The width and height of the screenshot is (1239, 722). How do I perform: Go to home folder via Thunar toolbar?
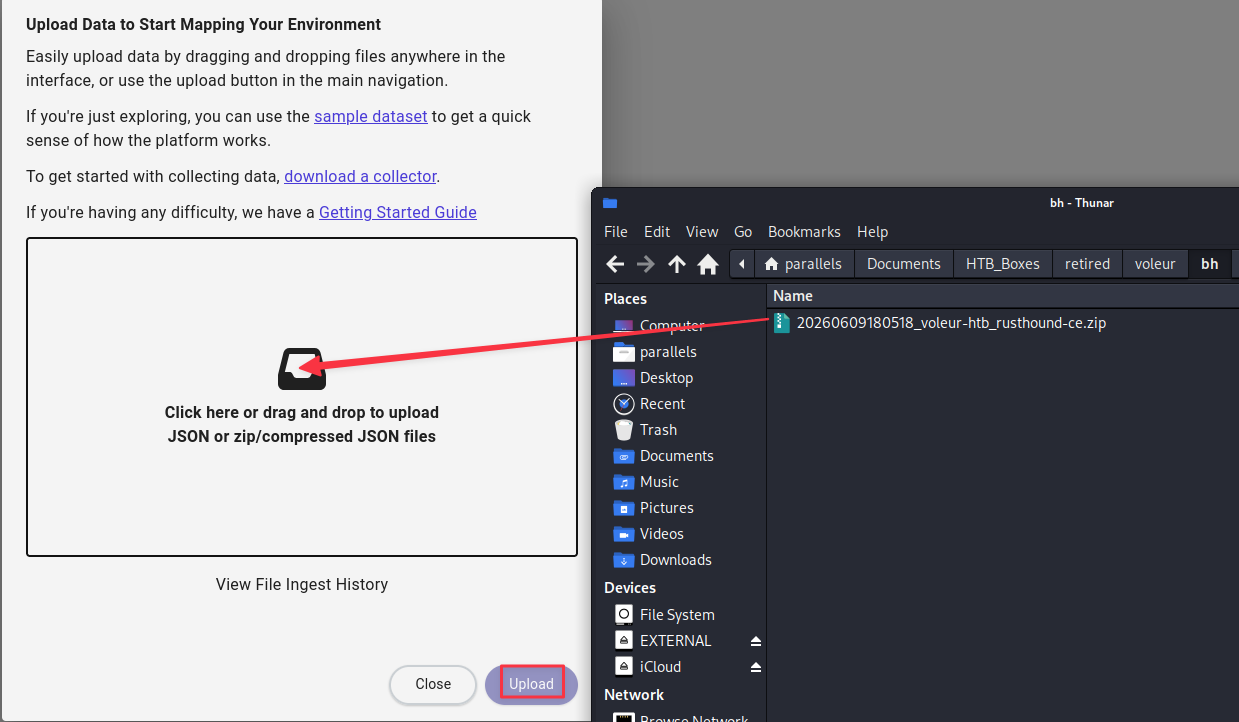[x=708, y=264]
